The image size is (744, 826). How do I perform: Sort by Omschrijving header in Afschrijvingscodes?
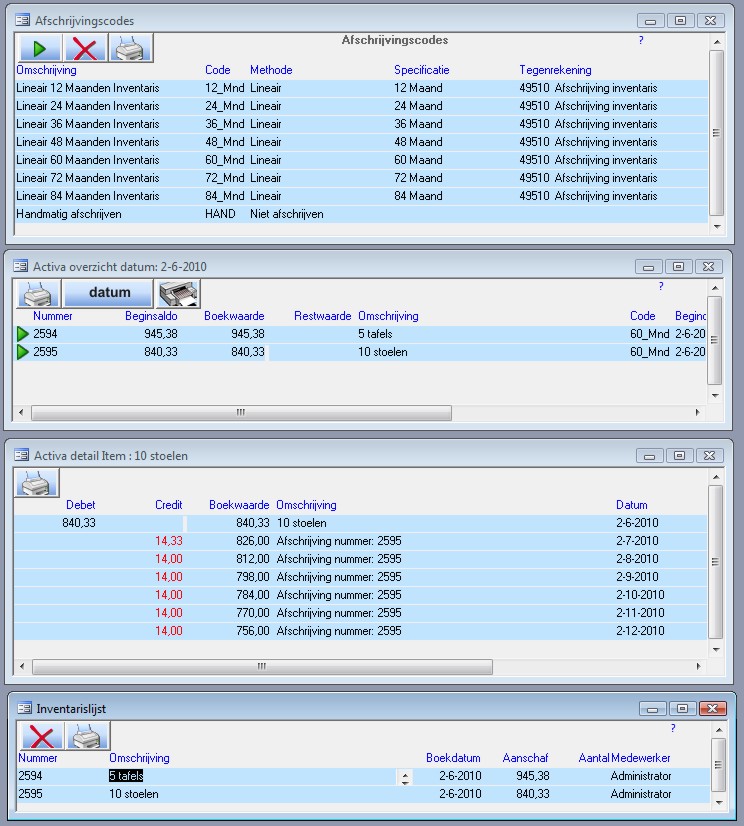[46, 70]
